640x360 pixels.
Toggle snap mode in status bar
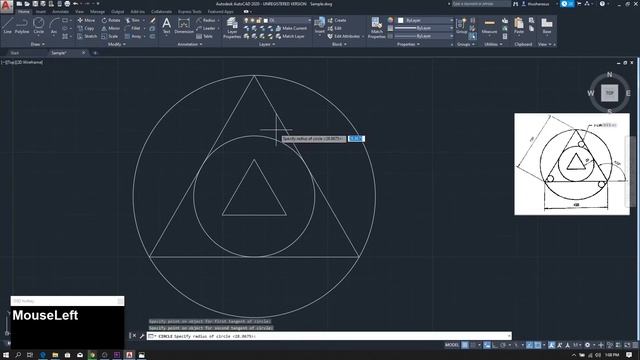473,345
